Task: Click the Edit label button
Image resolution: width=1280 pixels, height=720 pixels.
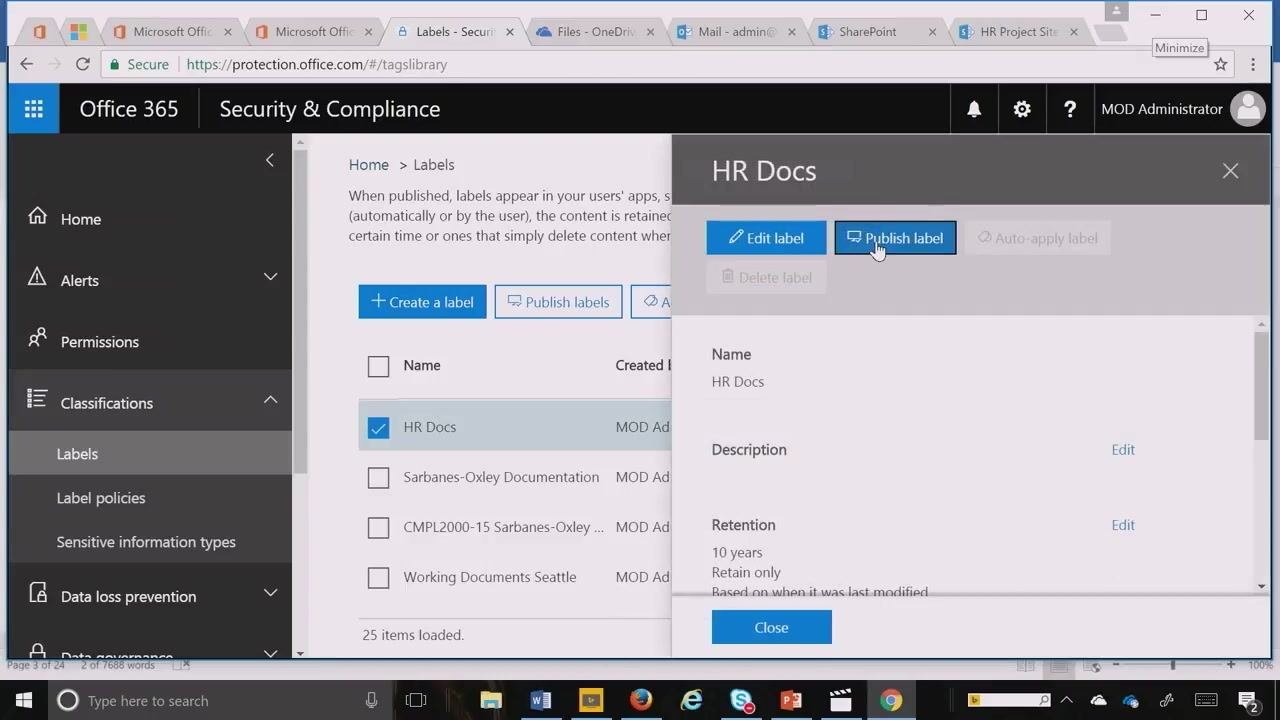Action: (x=766, y=238)
